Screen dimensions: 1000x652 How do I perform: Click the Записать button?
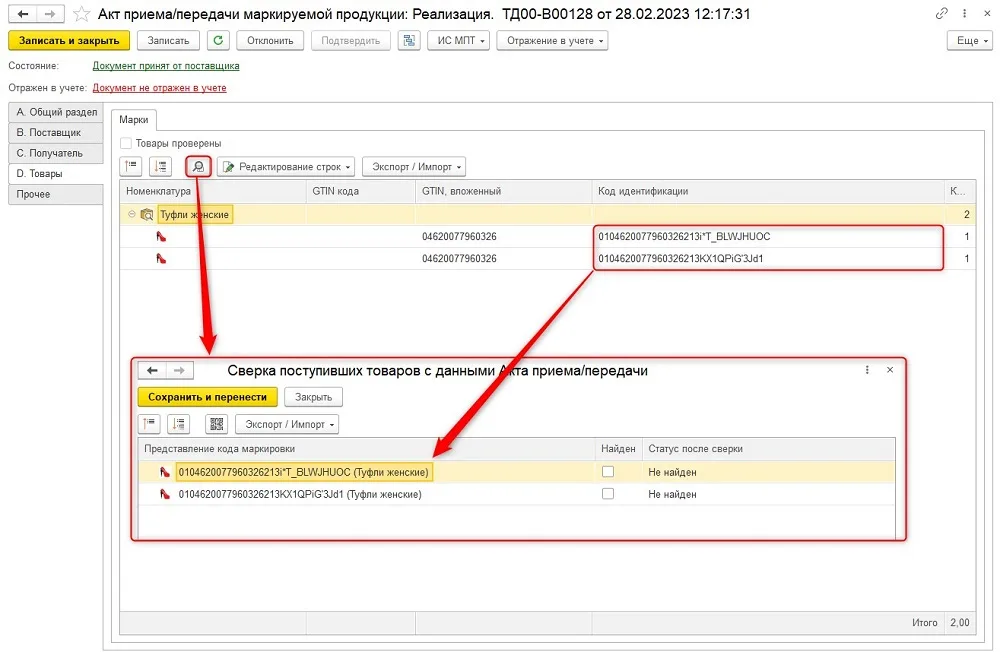tap(168, 40)
